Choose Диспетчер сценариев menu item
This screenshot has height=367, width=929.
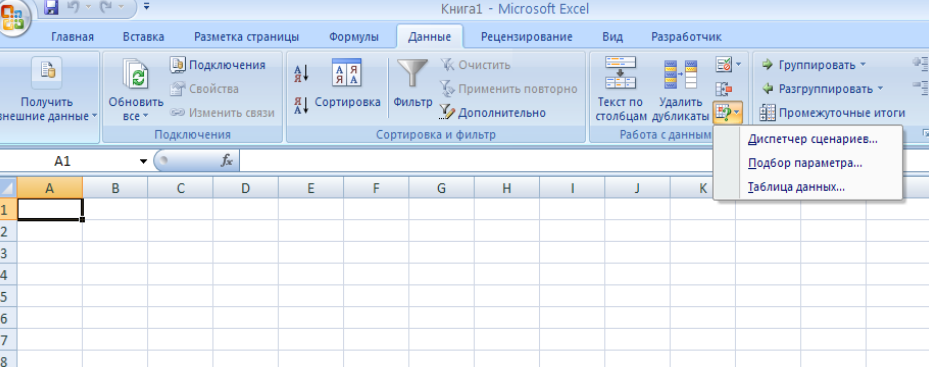(x=813, y=139)
